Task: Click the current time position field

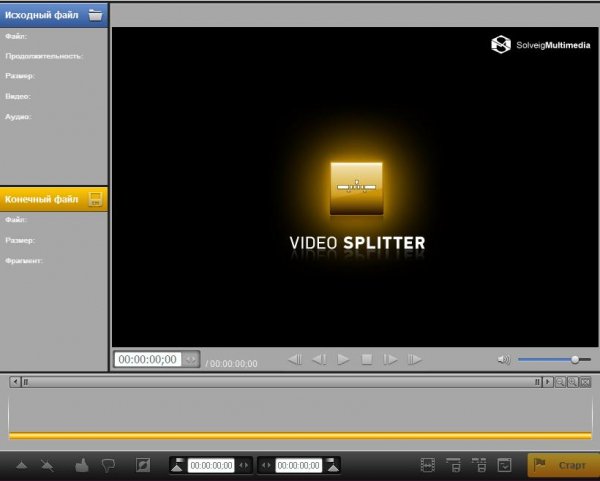Action: click(x=148, y=359)
